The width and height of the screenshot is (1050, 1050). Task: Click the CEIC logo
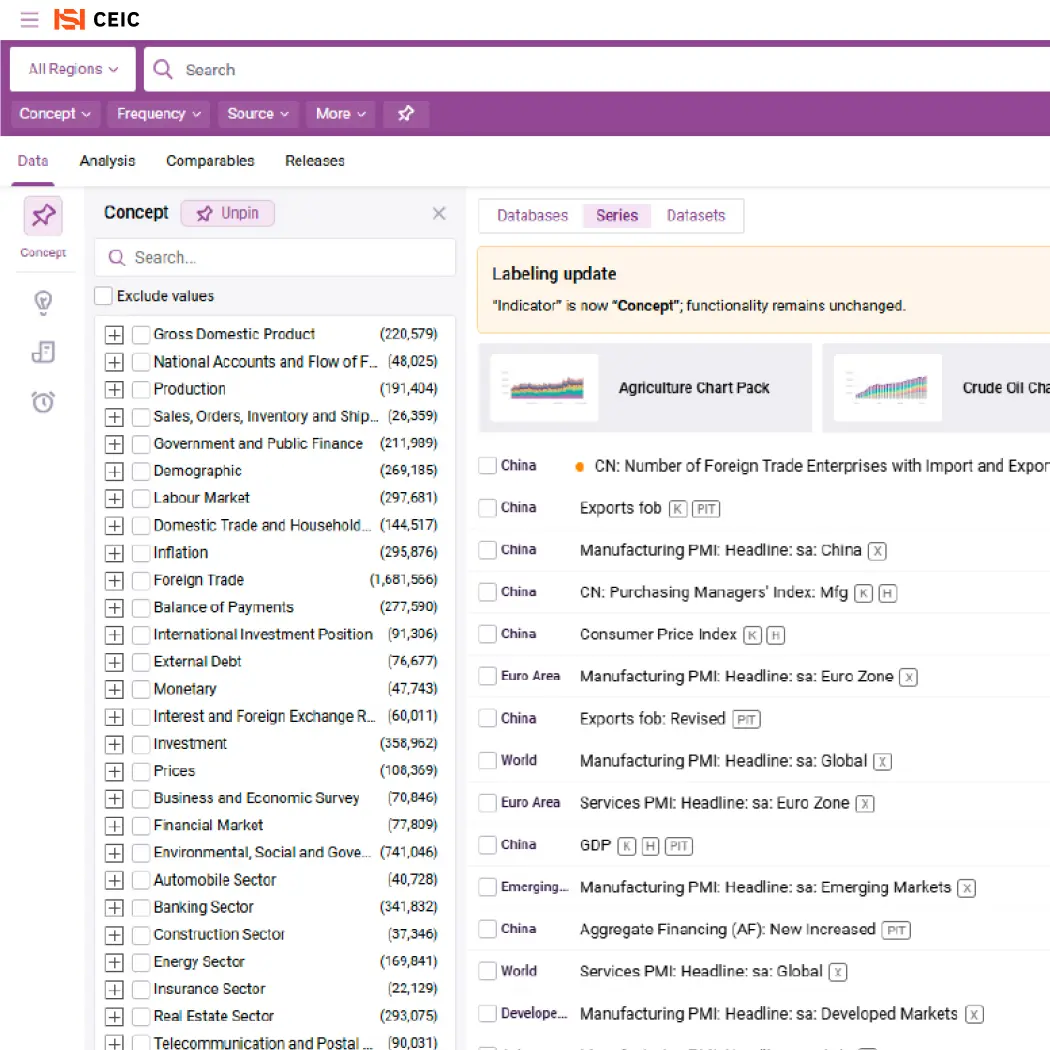(97, 19)
